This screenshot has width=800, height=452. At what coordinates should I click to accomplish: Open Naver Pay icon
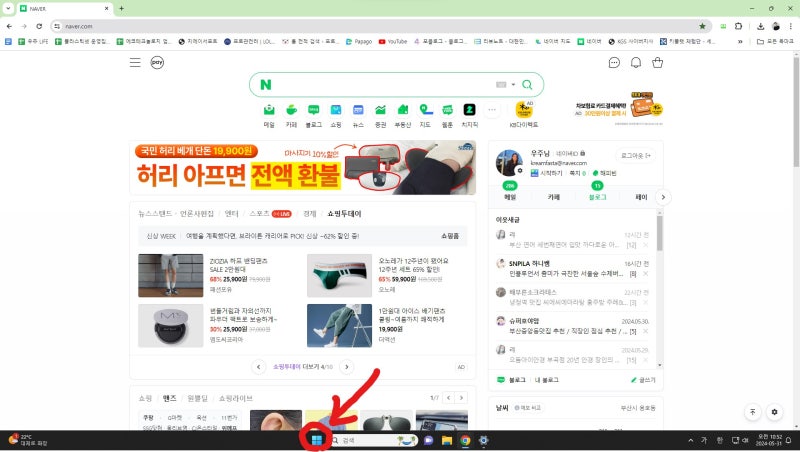(157, 63)
